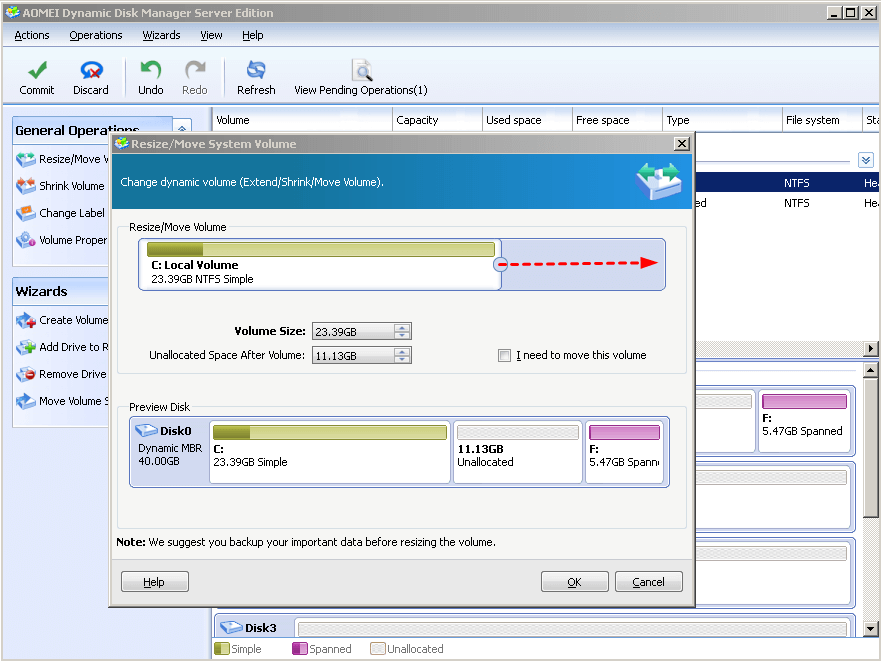Click Cancel button in dialog
Viewport: 881px width, 661px height.
648,582
